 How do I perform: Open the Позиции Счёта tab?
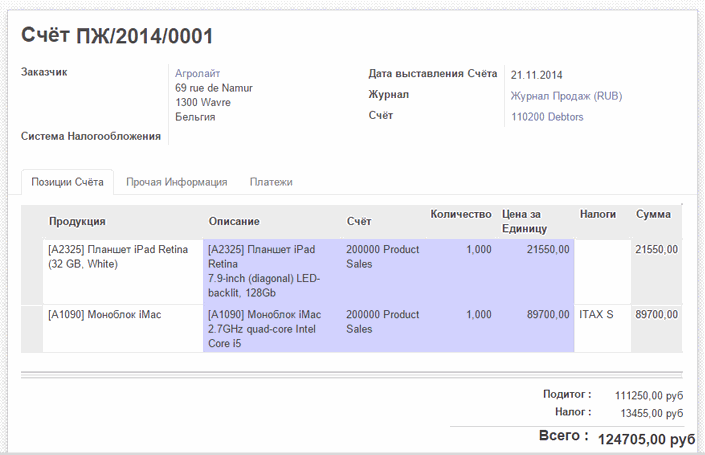click(x=67, y=182)
